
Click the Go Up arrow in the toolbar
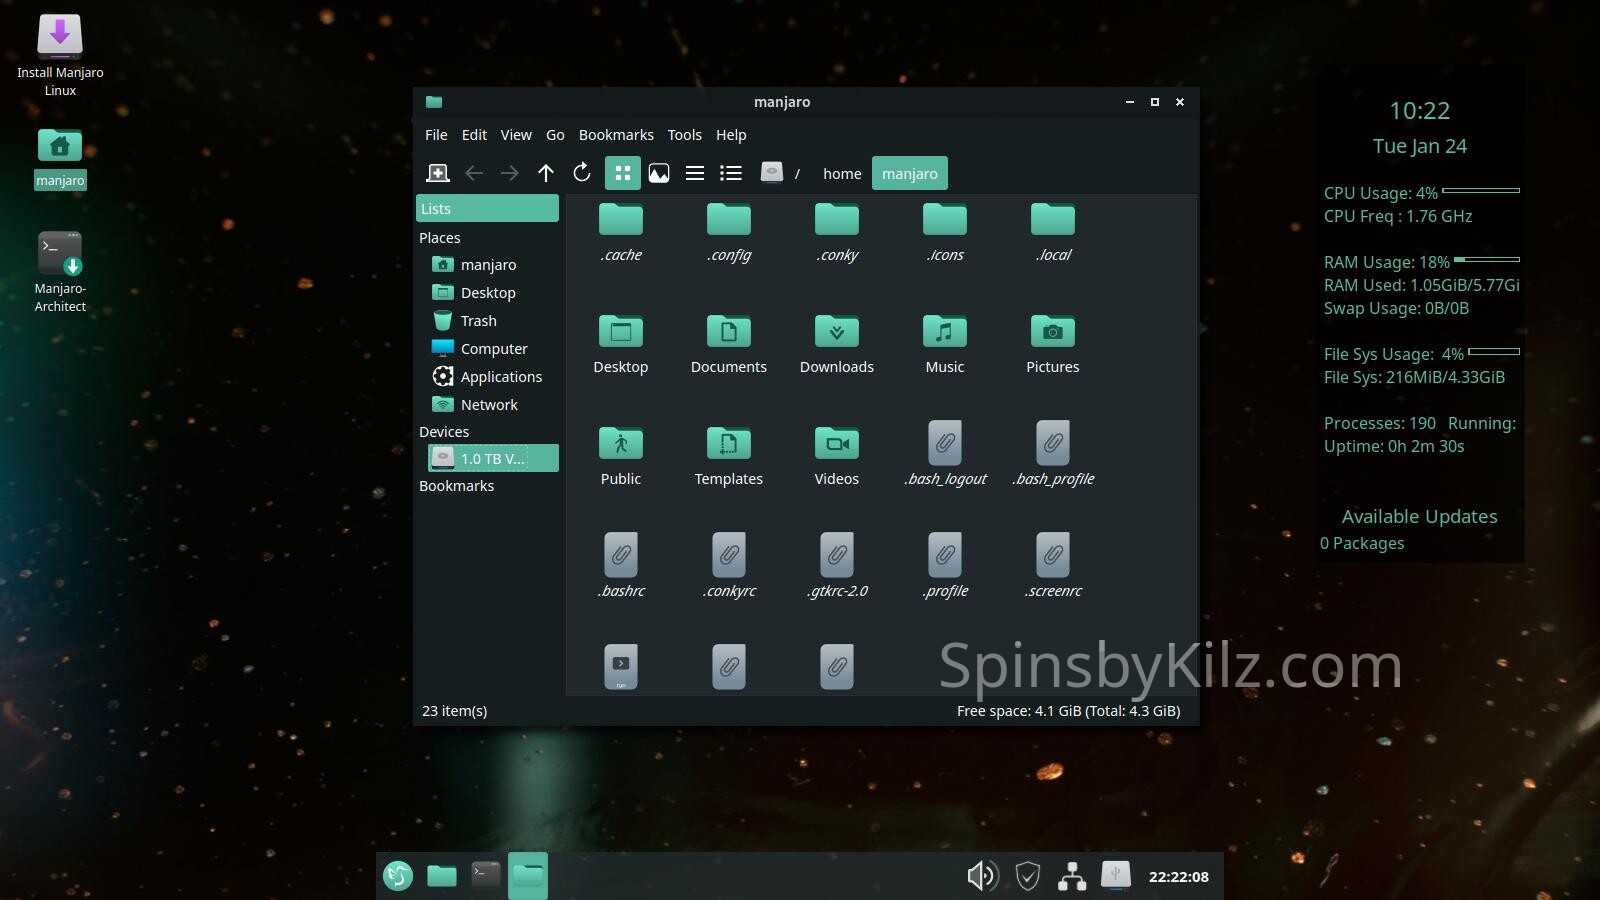pos(546,173)
